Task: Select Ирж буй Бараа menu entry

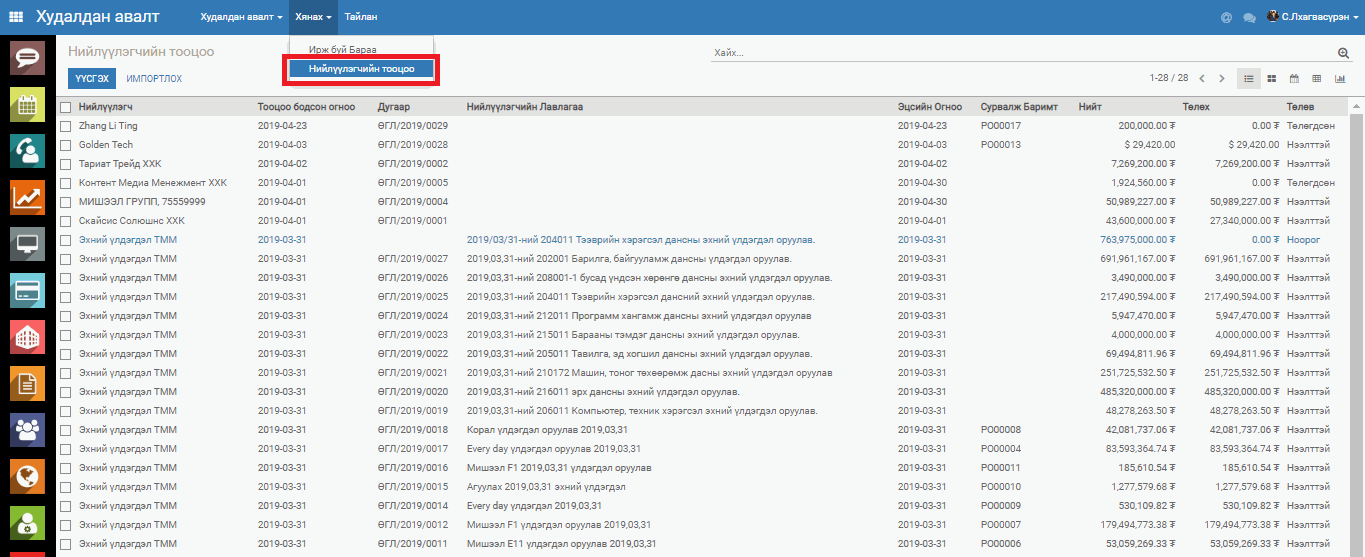Action: (343, 49)
